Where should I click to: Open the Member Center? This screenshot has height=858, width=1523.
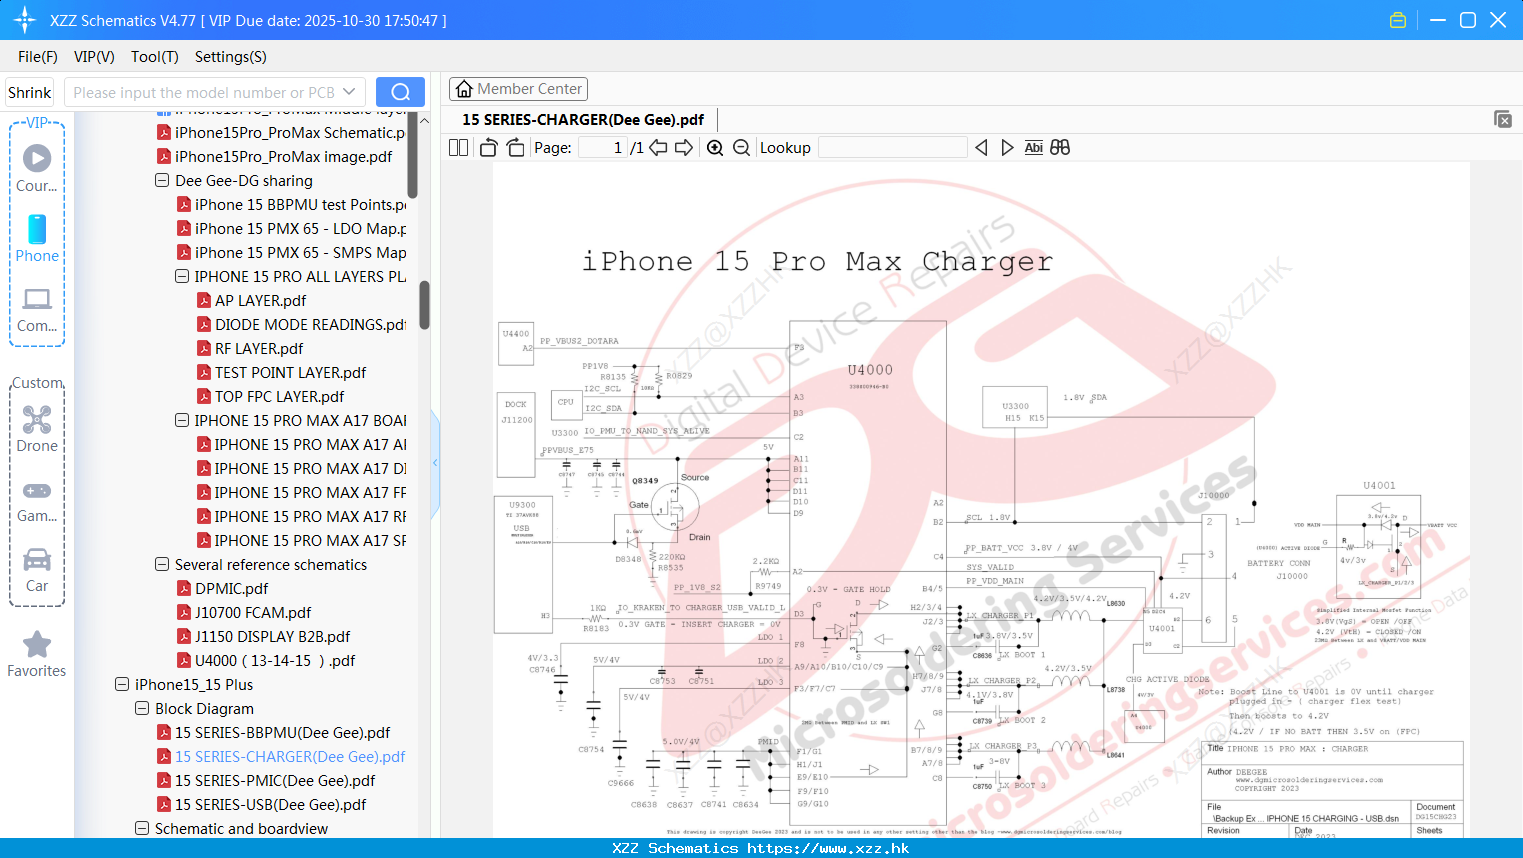[x=518, y=89]
